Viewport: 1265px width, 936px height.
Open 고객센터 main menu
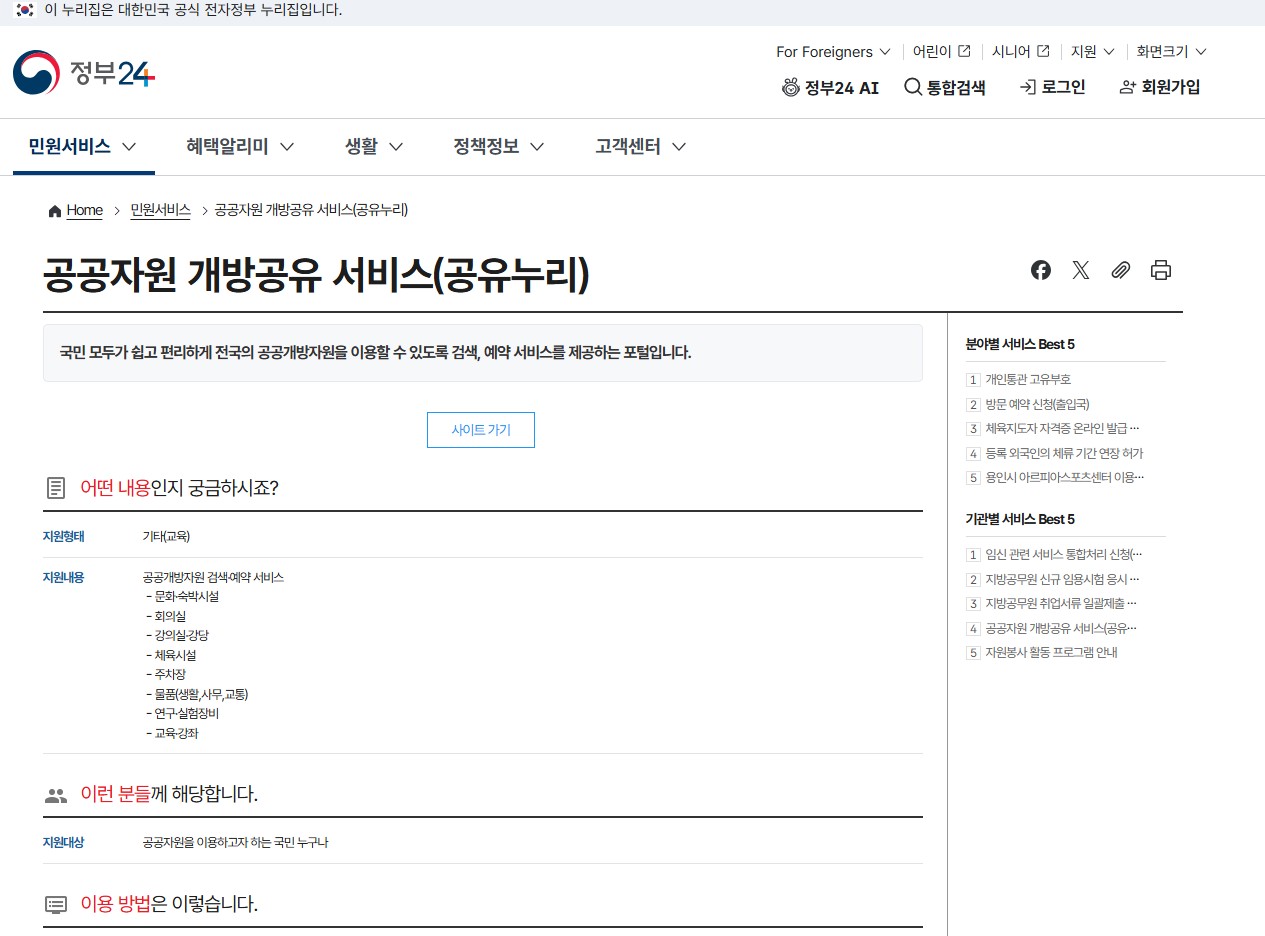641,147
